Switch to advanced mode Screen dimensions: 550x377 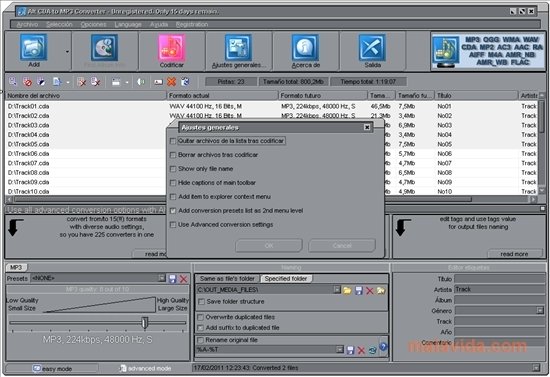point(145,368)
